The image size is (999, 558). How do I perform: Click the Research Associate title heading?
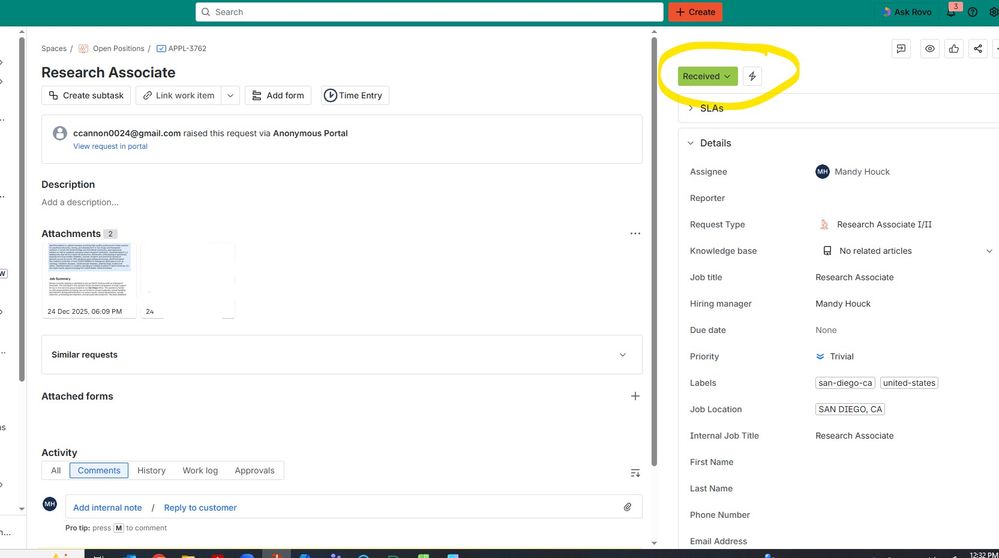[x=108, y=73]
